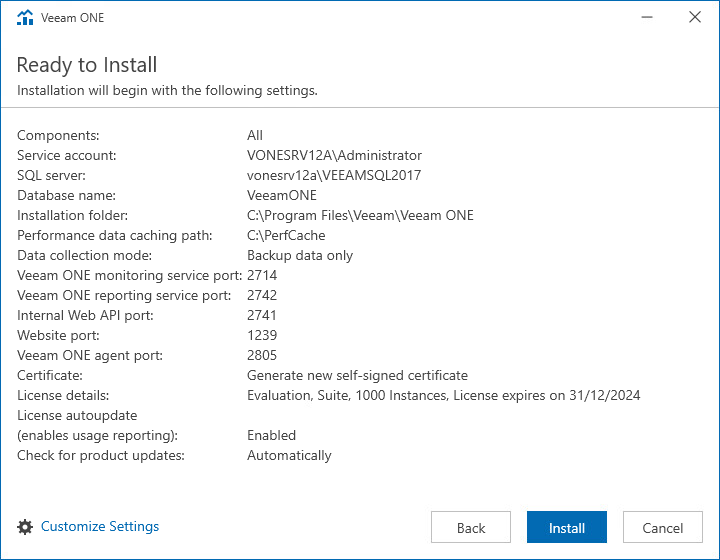Viewport: 720px width, 560px height.
Task: Click 'Generate new self-signed certificate' text
Action: (357, 375)
